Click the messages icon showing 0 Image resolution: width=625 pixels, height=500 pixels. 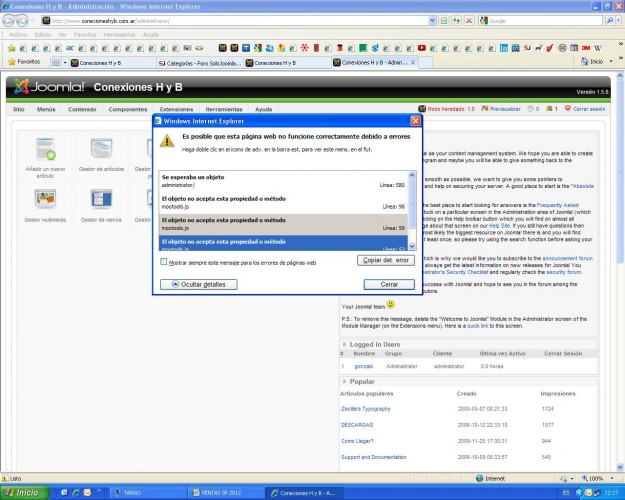point(531,108)
